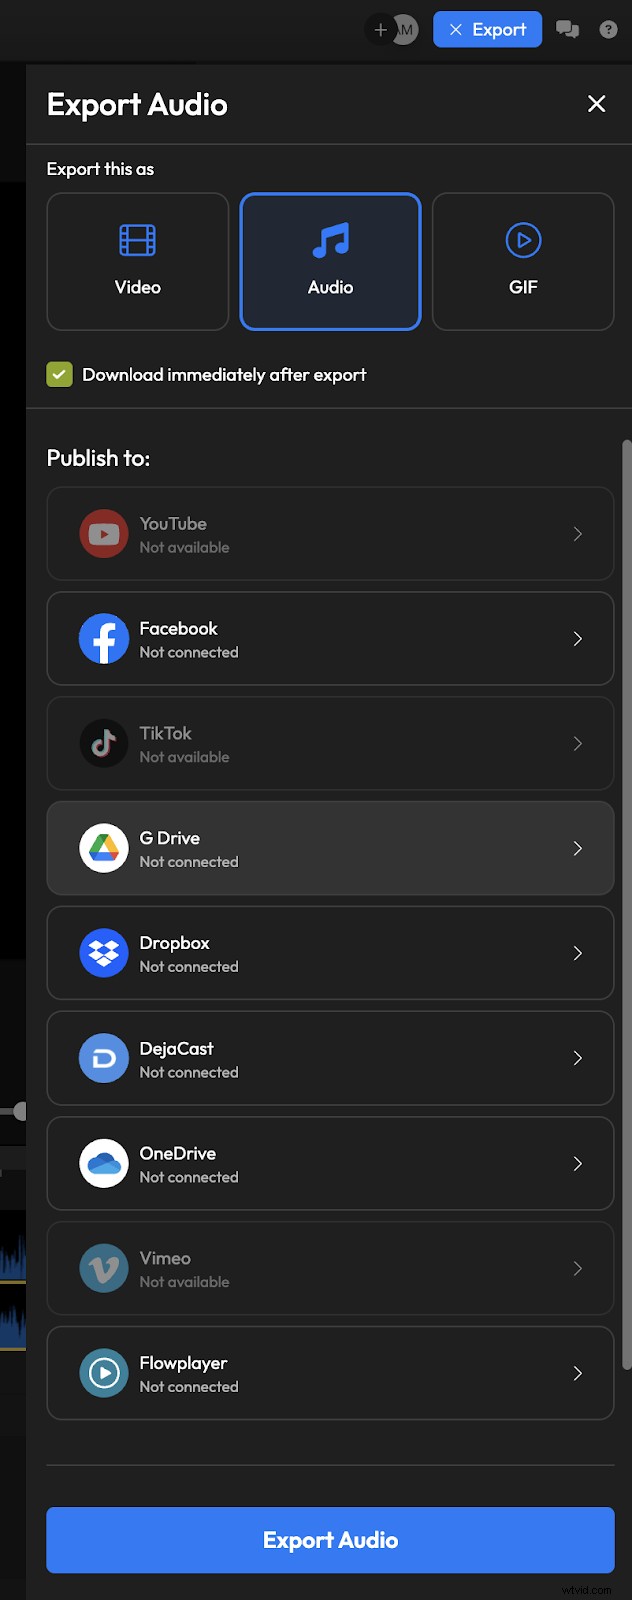This screenshot has width=632, height=1600.
Task: Select GIF export format option
Action: point(523,261)
